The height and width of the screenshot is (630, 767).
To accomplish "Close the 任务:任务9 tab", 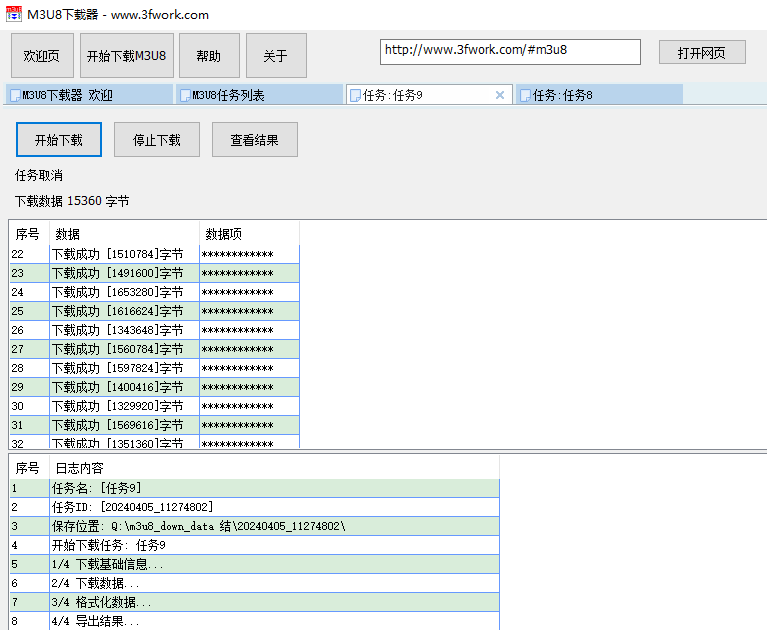I will coord(500,95).
